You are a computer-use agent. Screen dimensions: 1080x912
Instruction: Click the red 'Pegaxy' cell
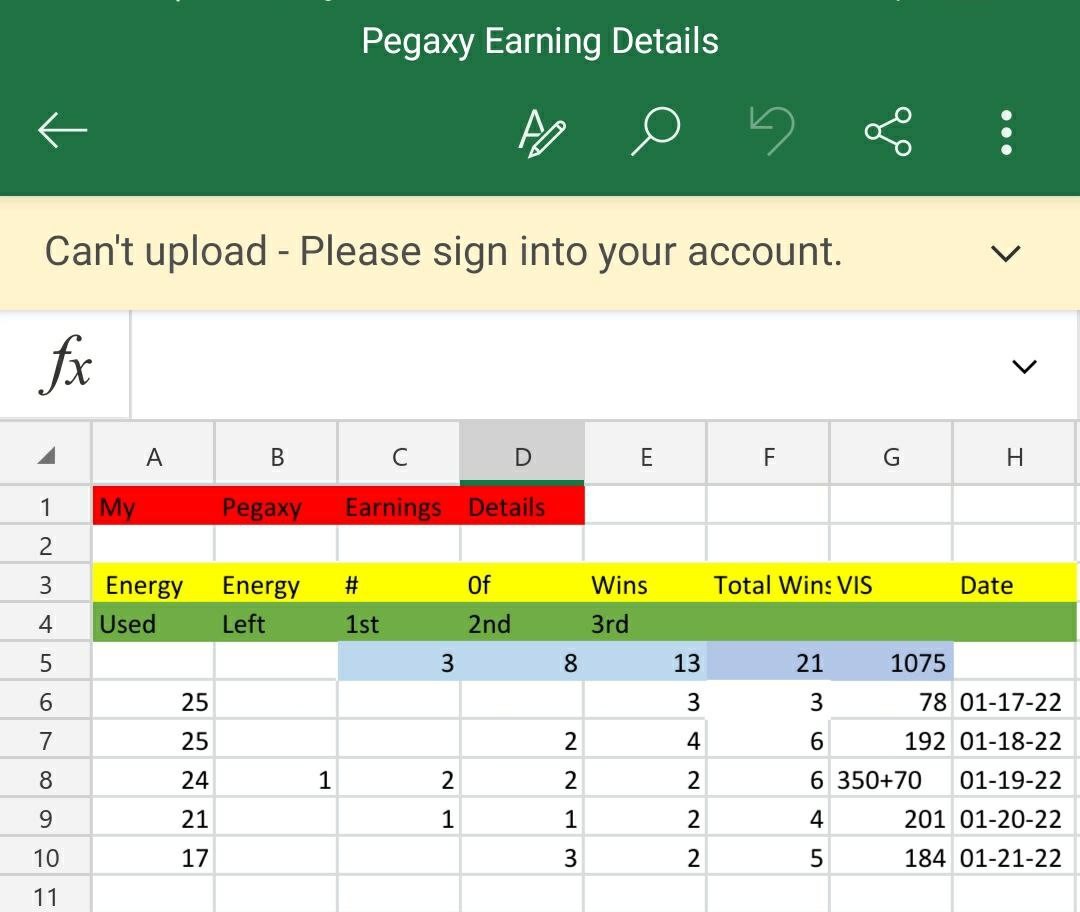277,506
